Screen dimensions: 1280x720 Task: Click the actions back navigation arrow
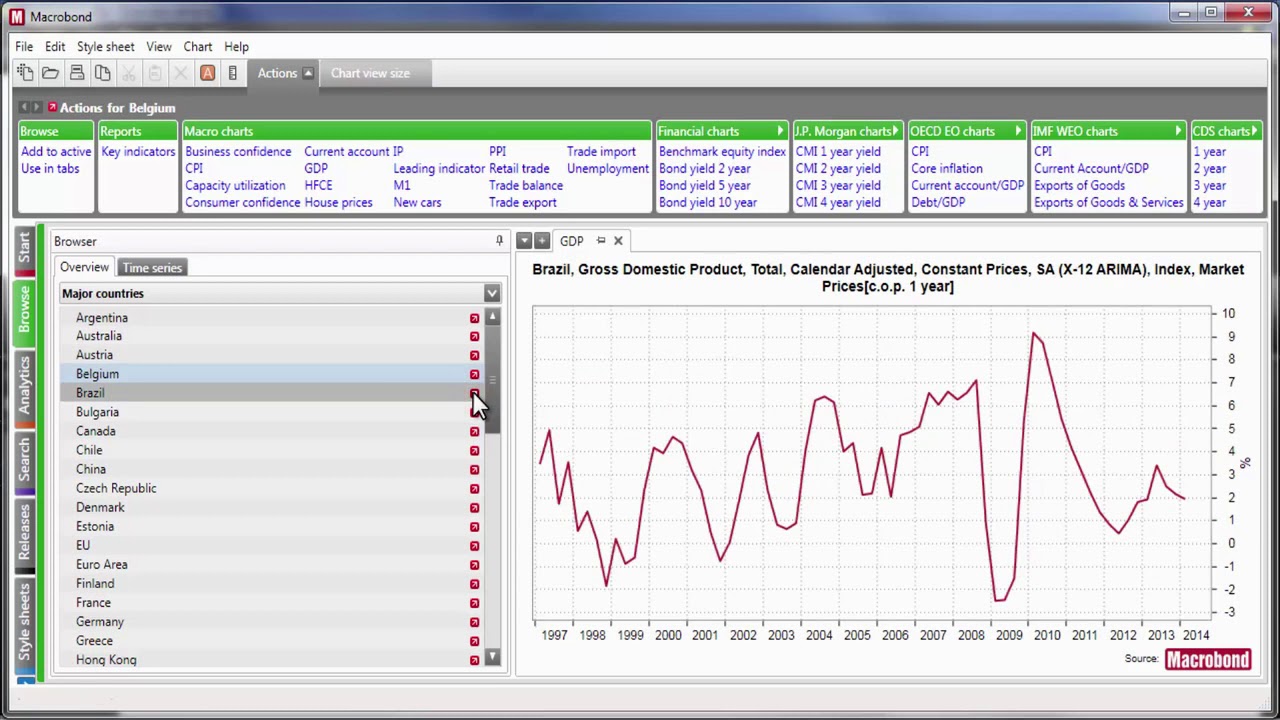[x=24, y=108]
